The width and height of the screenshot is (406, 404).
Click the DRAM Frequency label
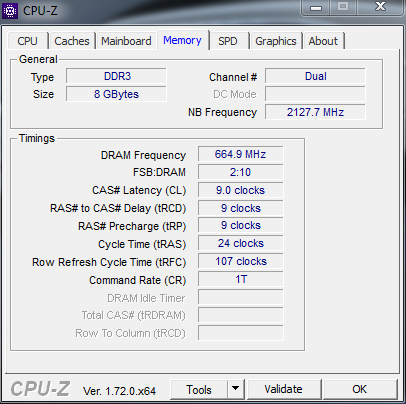pyautogui.click(x=143, y=155)
